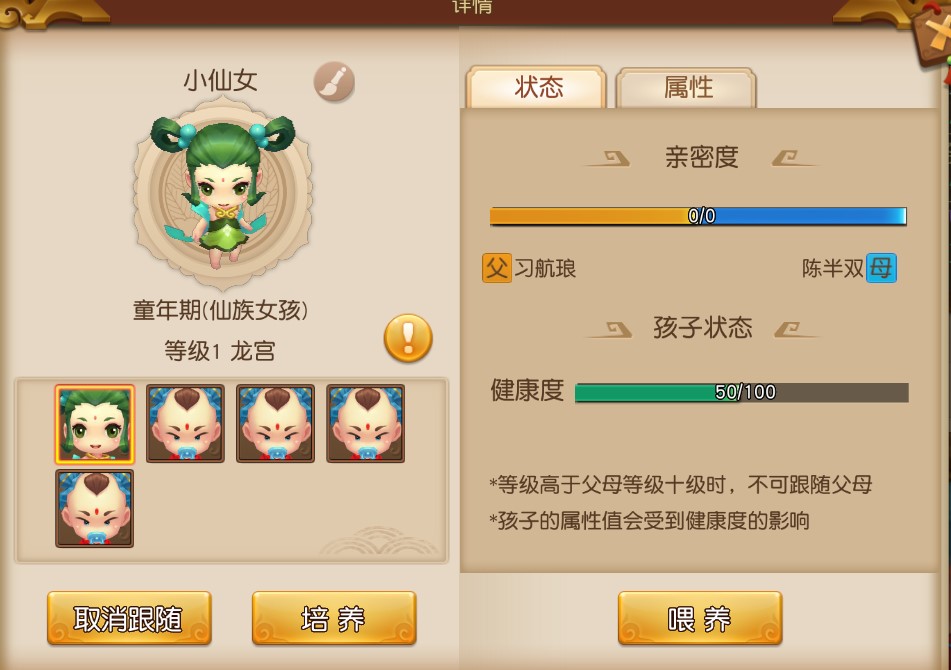Click the large fairy character avatar medallion
The image size is (951, 670).
coord(223,192)
